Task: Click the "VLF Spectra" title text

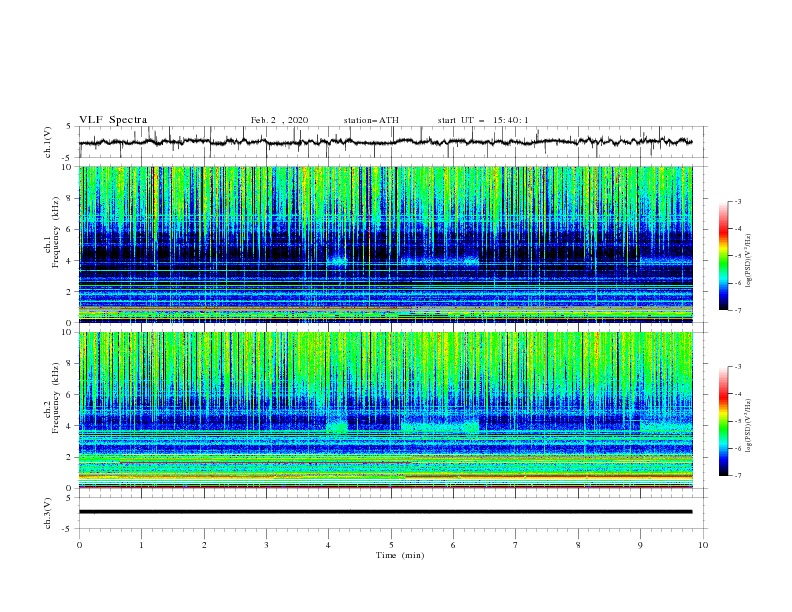Action: pyautogui.click(x=113, y=120)
